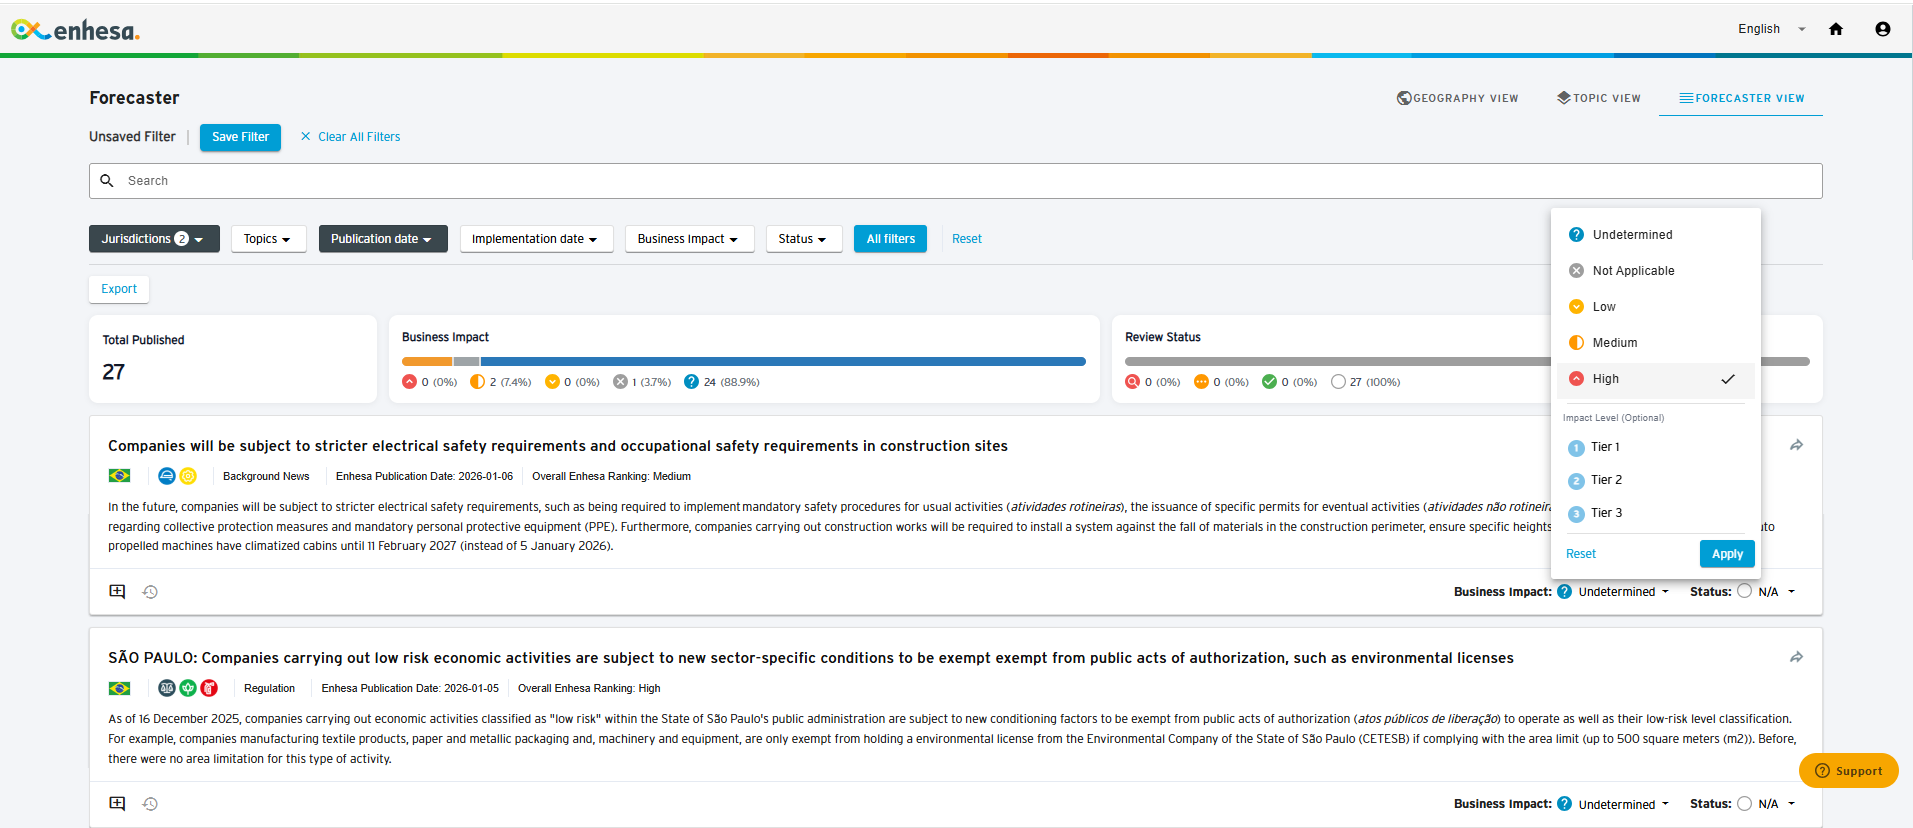Image resolution: width=1913 pixels, height=828 pixels.
Task: Open the electrical safety requirements article title
Action: pos(558,446)
